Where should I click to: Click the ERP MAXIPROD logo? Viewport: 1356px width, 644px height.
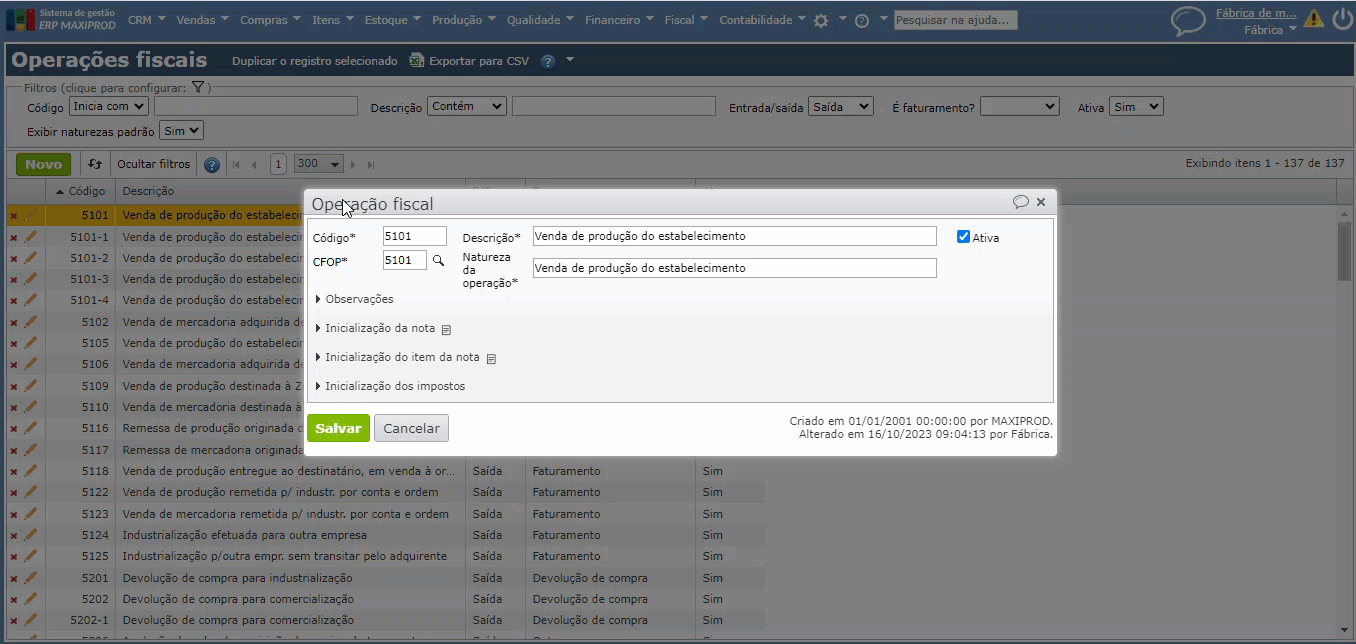tap(62, 19)
